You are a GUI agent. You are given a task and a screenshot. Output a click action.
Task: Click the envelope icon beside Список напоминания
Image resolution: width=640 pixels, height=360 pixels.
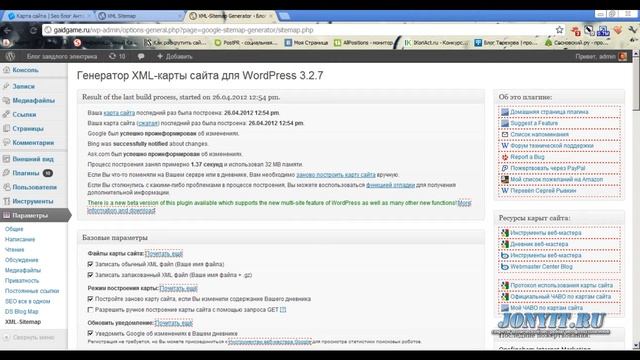(505, 134)
